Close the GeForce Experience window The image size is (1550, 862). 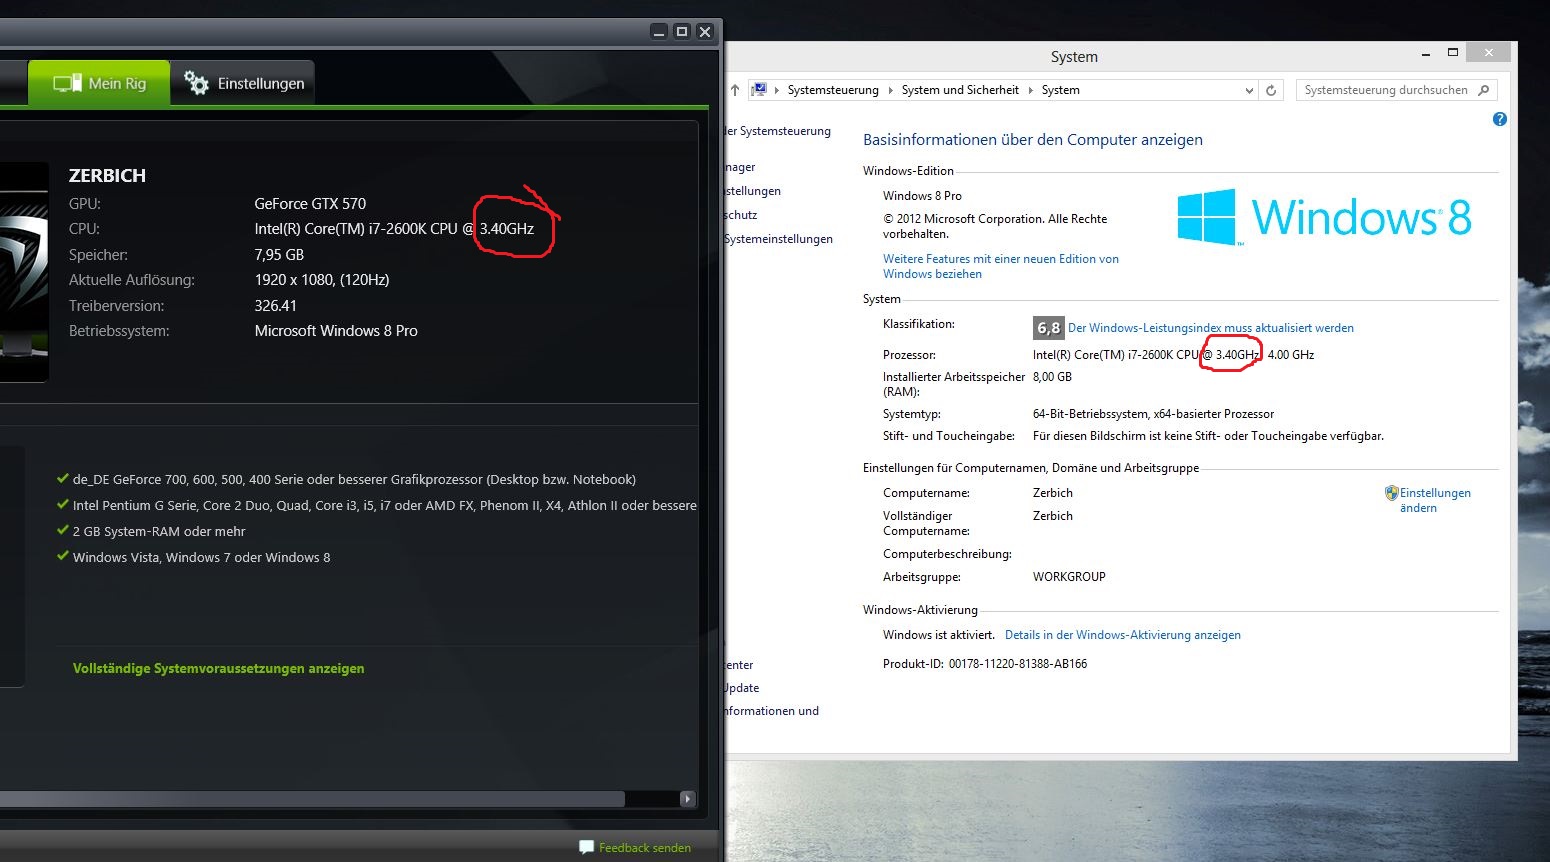[x=705, y=32]
